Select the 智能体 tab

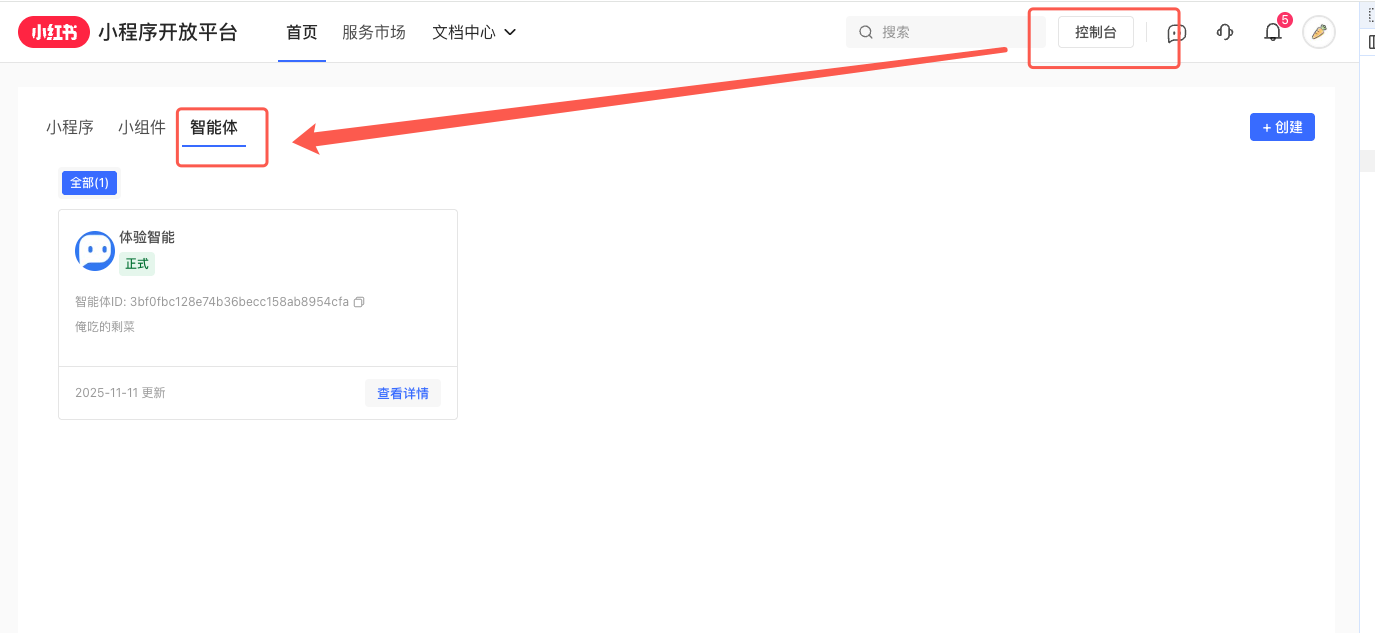pos(214,127)
